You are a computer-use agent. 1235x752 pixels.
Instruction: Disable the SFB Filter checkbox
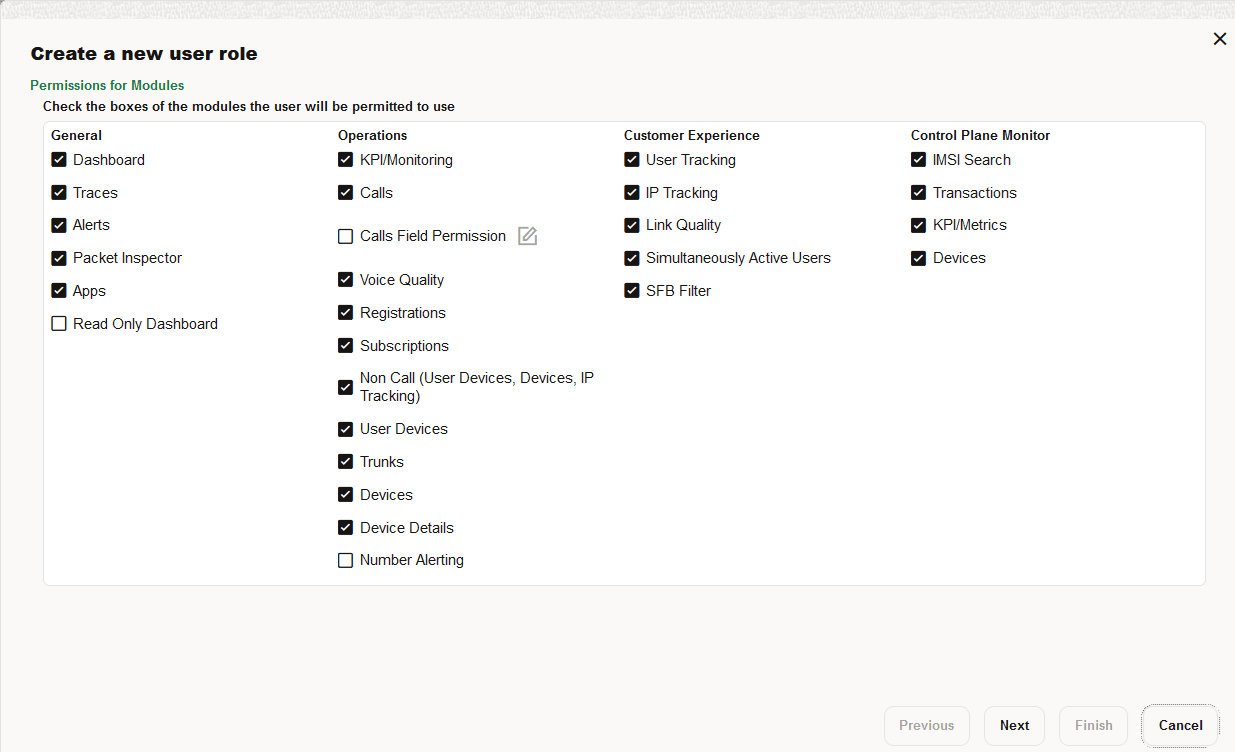pos(631,291)
